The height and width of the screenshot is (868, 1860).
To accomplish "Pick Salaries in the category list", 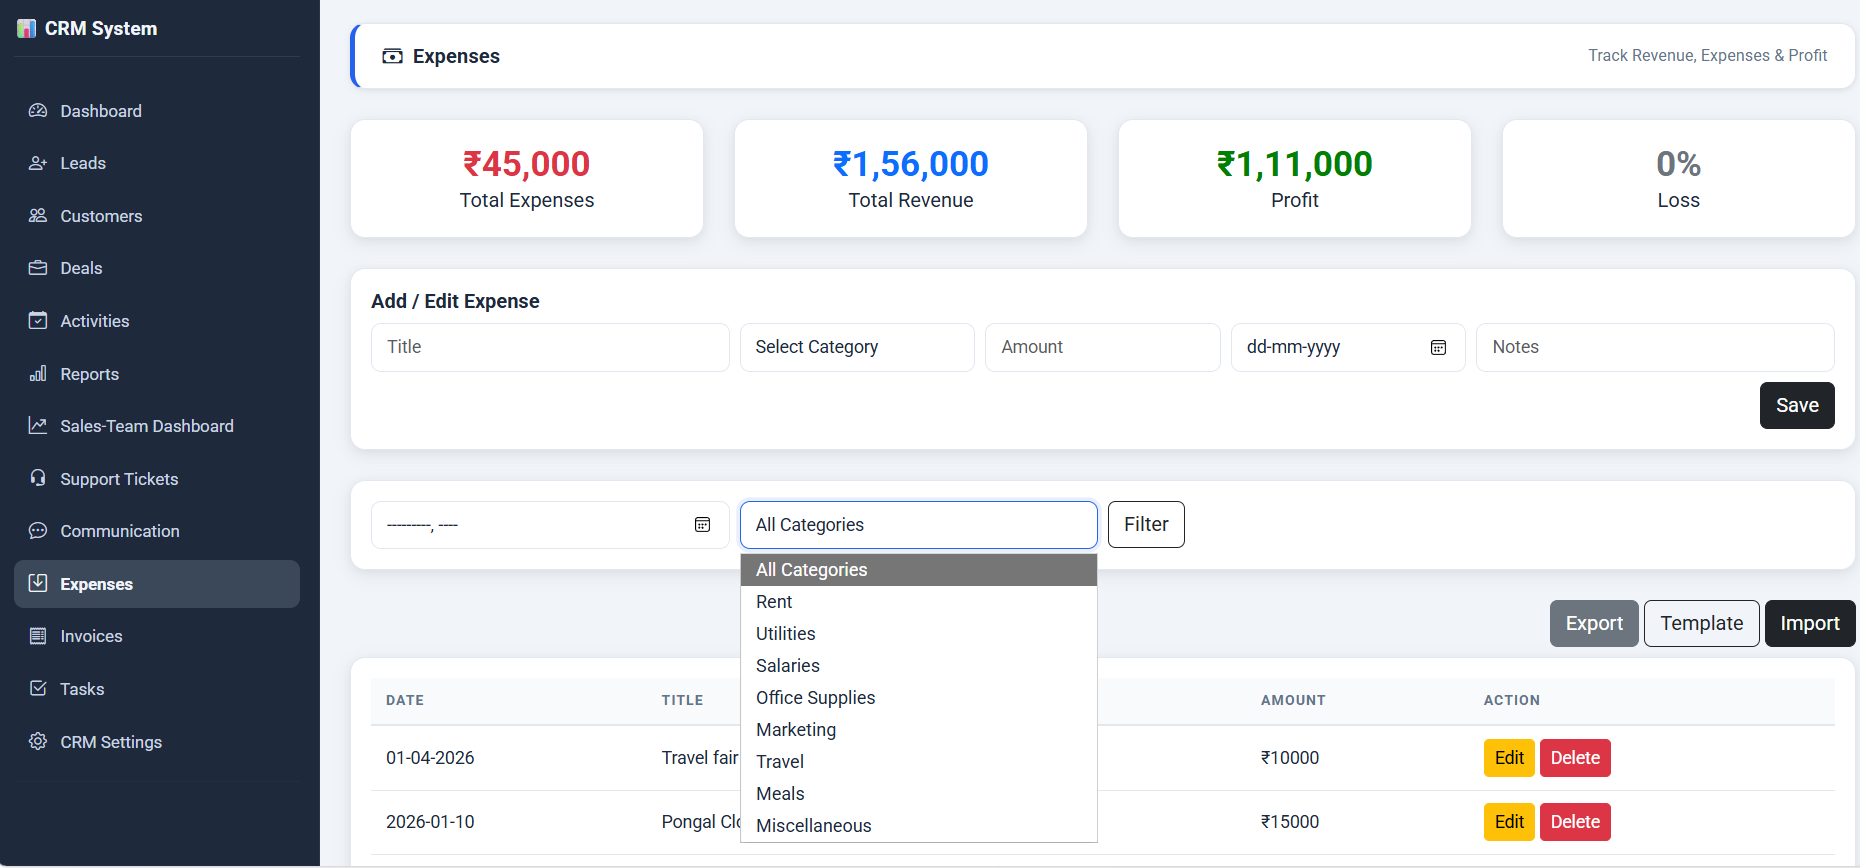I will pyautogui.click(x=918, y=666).
